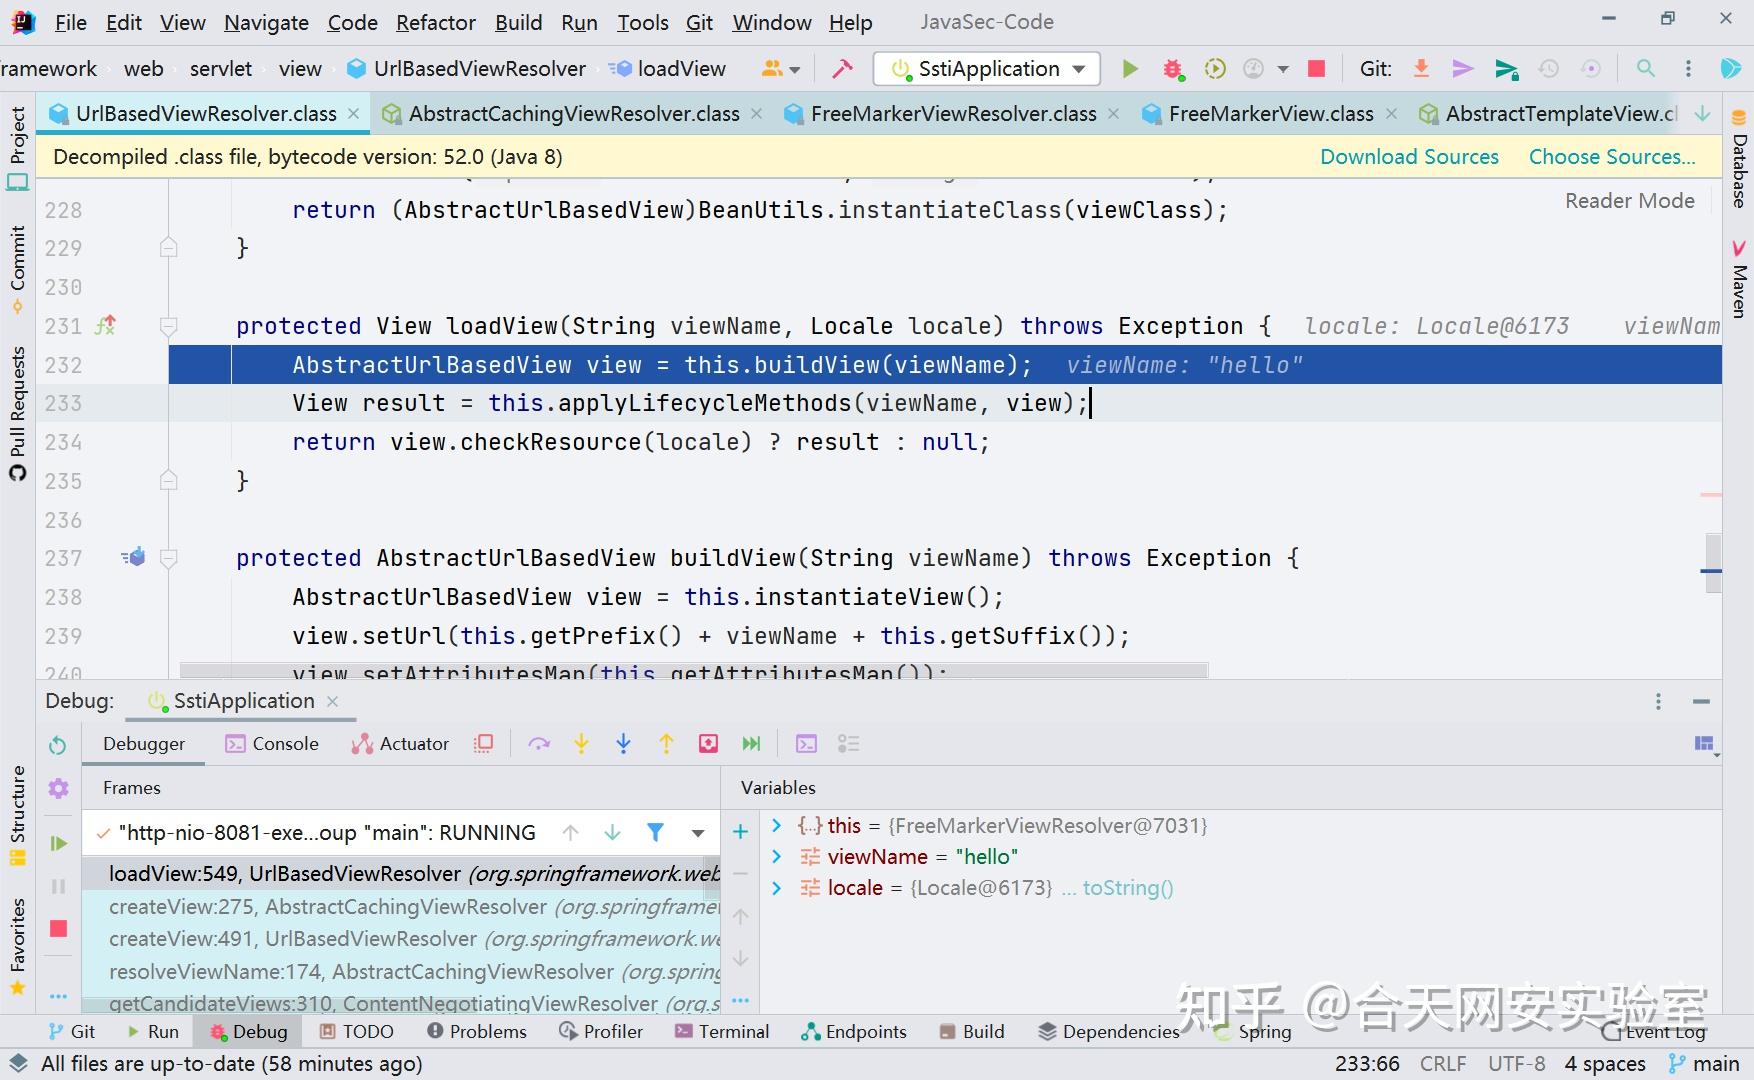1754x1080 pixels.
Task: Push commits using the purple push icon
Action: [x=1463, y=68]
